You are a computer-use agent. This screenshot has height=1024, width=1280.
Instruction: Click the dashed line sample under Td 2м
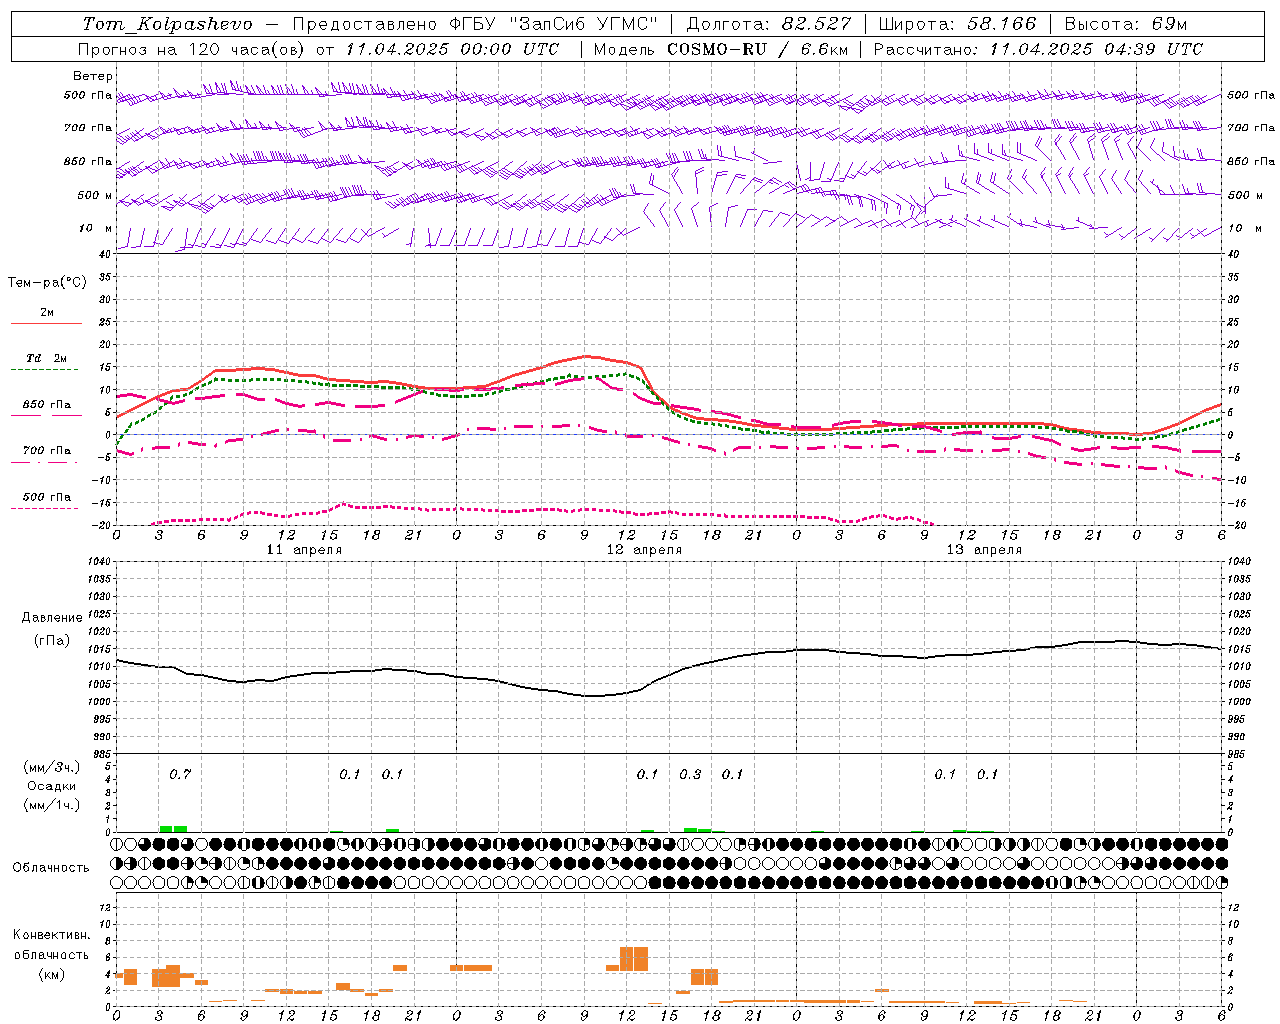(45, 370)
